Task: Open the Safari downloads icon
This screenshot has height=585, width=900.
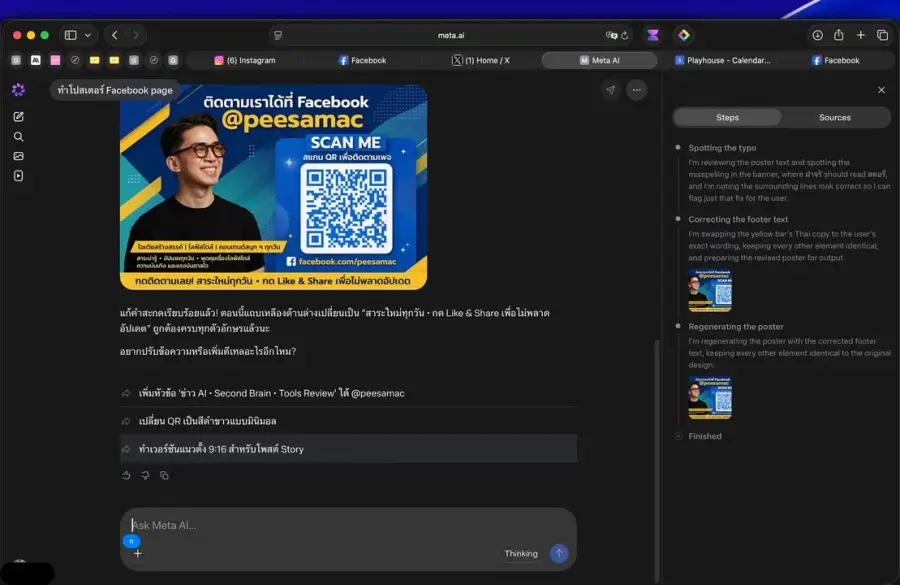Action: pos(817,35)
